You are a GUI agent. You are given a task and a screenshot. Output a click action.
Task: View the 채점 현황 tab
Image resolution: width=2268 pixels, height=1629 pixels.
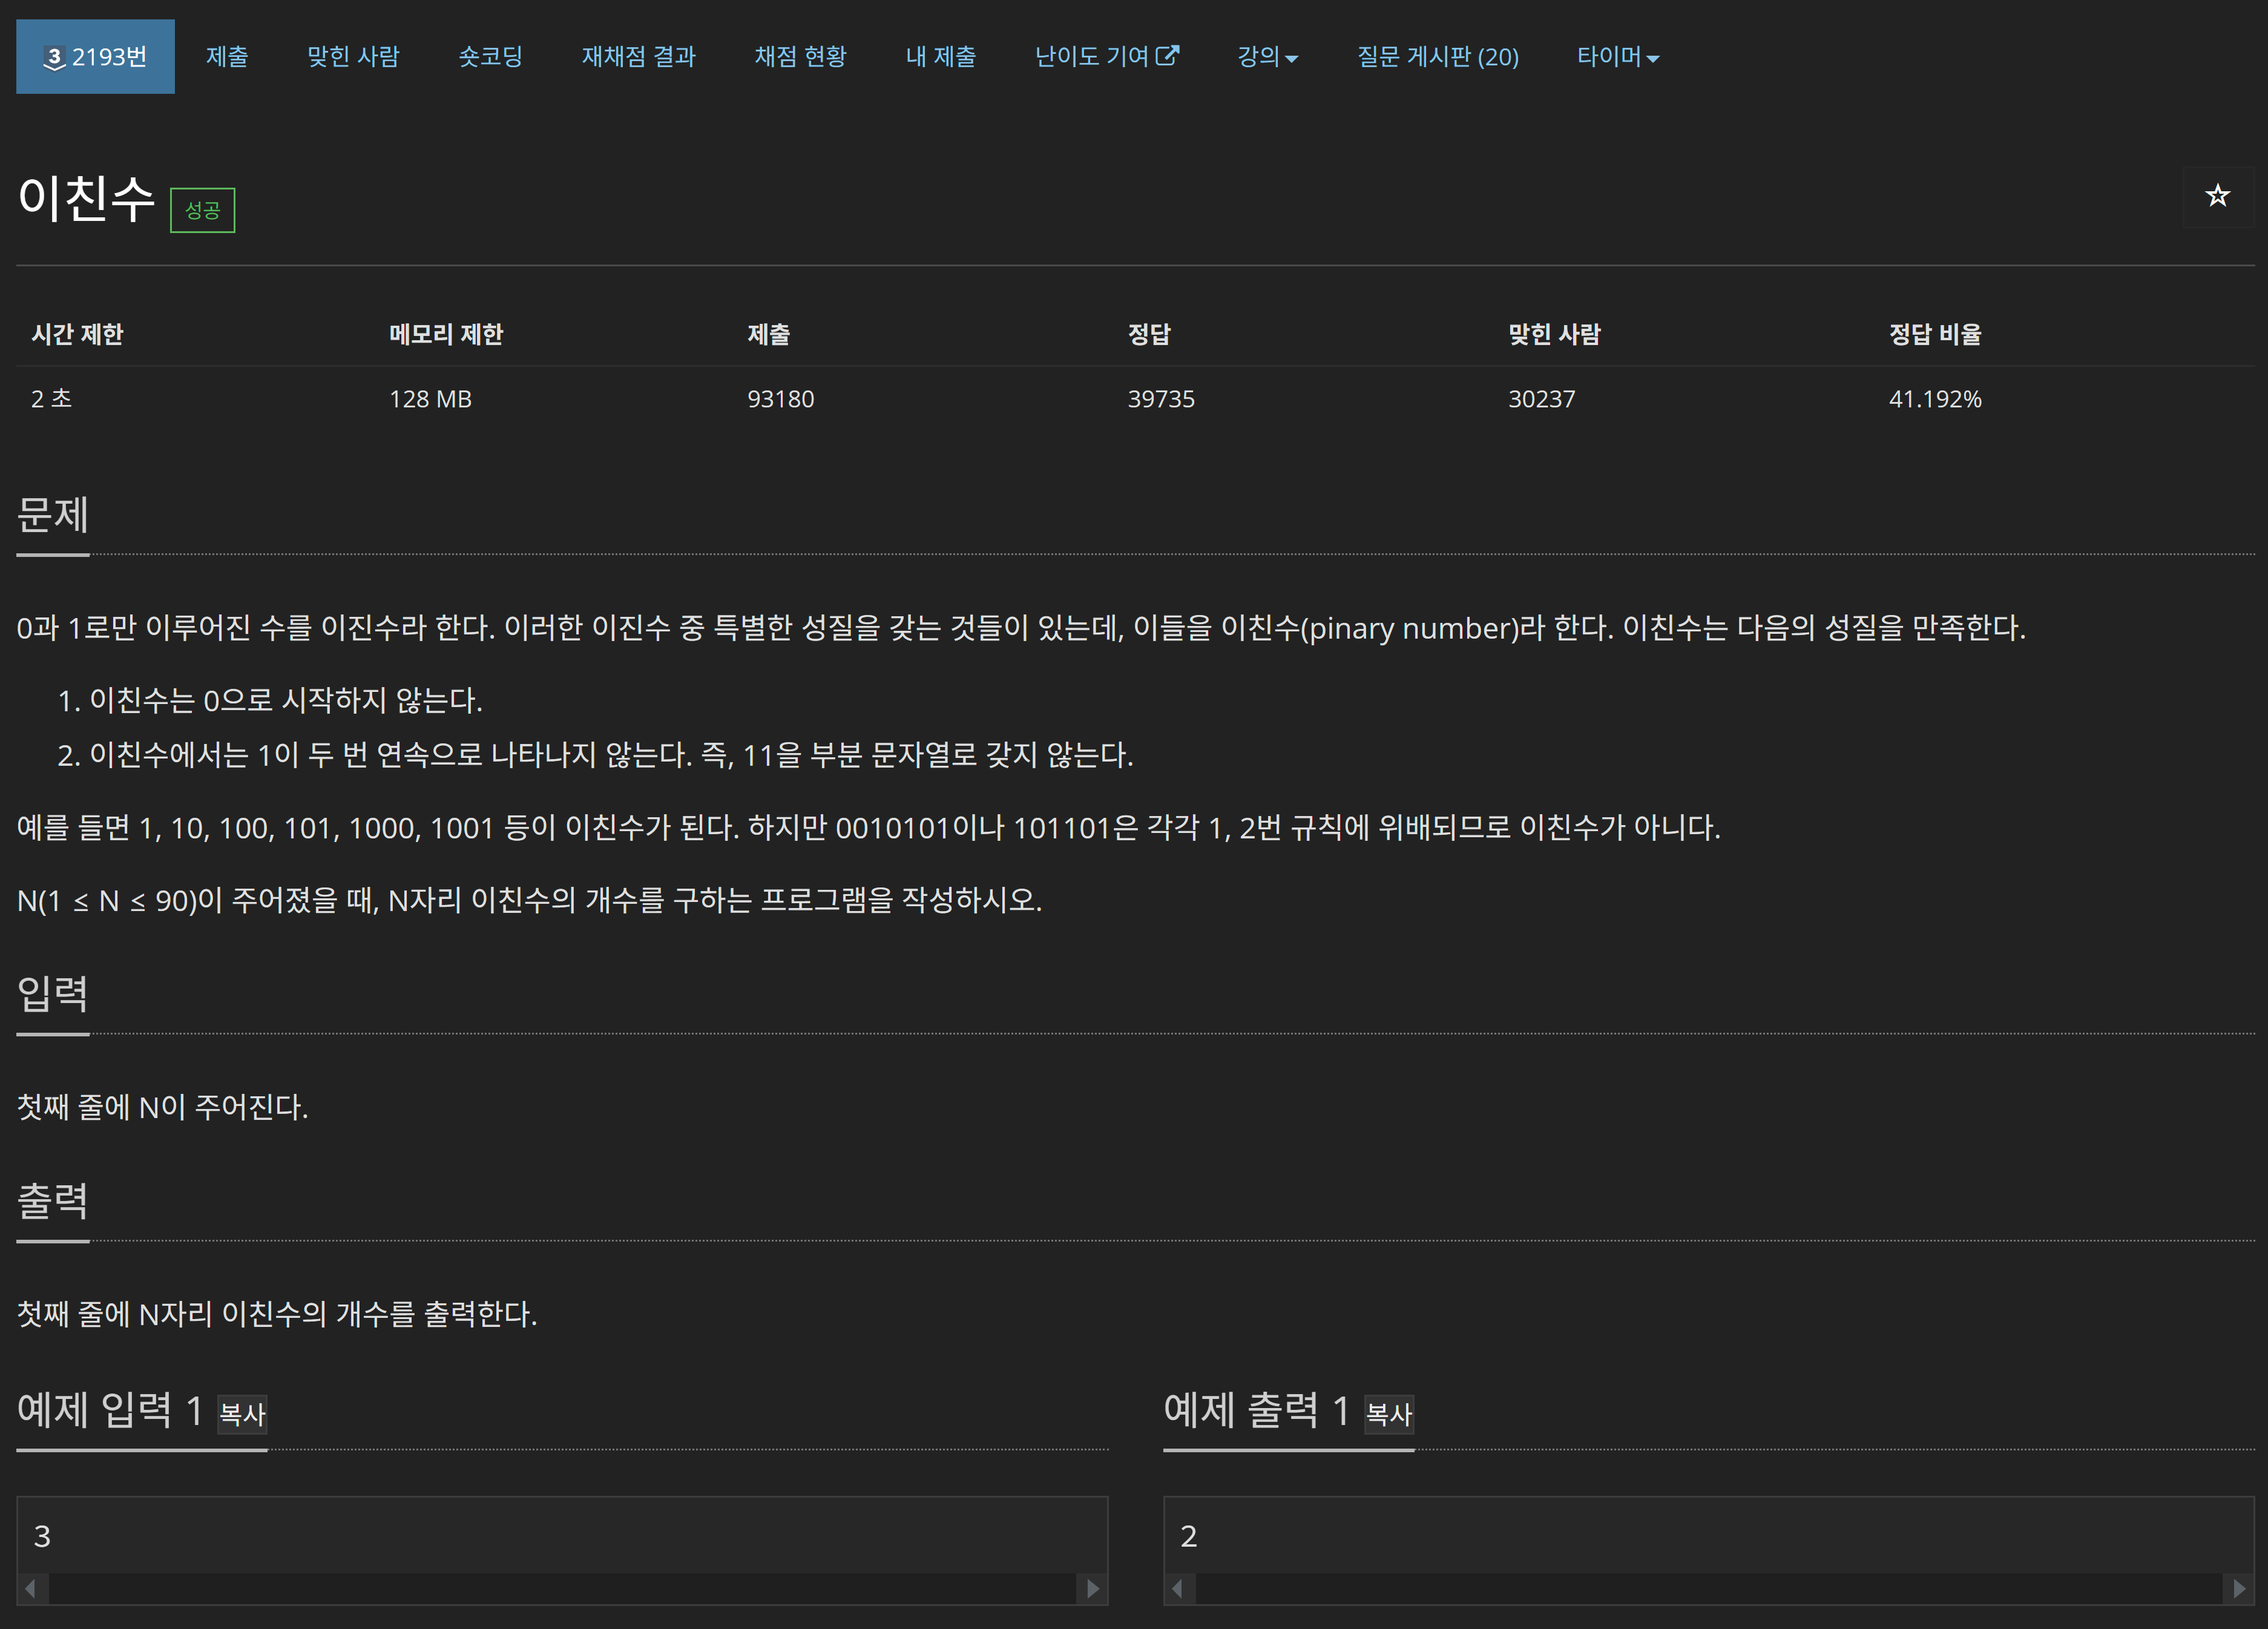(800, 57)
